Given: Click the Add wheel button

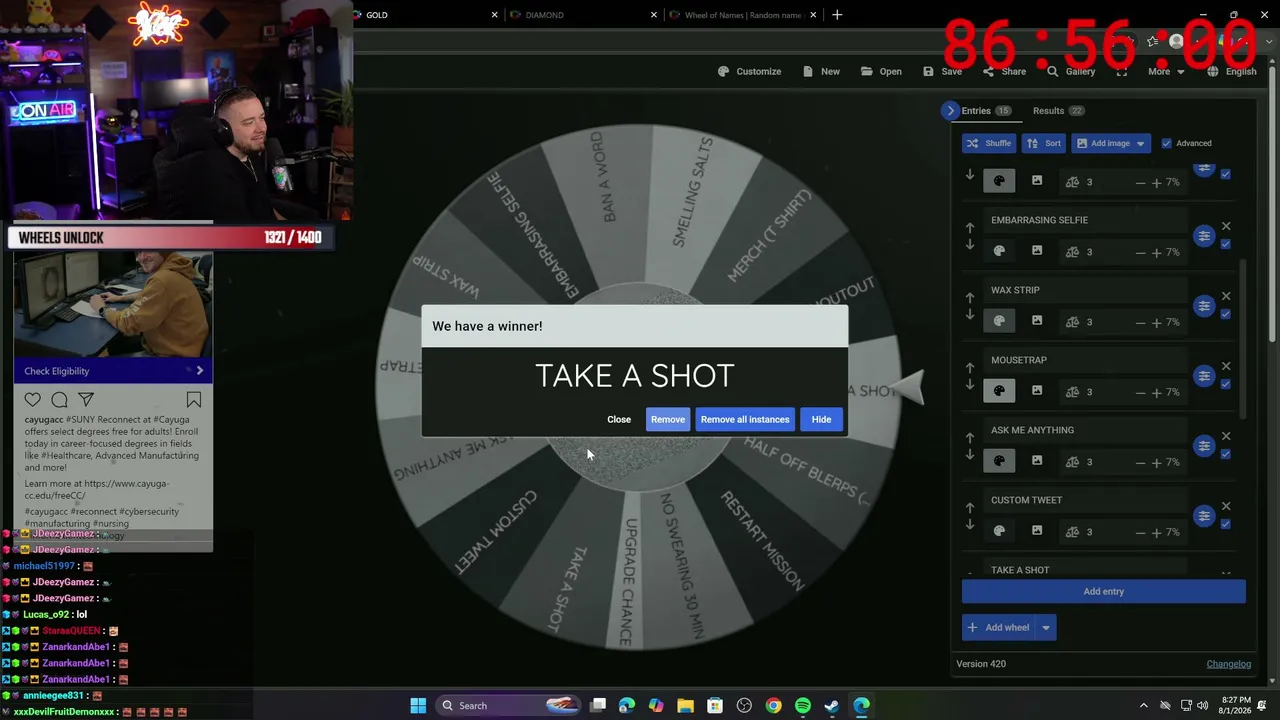Looking at the screenshot, I should tap(998, 627).
